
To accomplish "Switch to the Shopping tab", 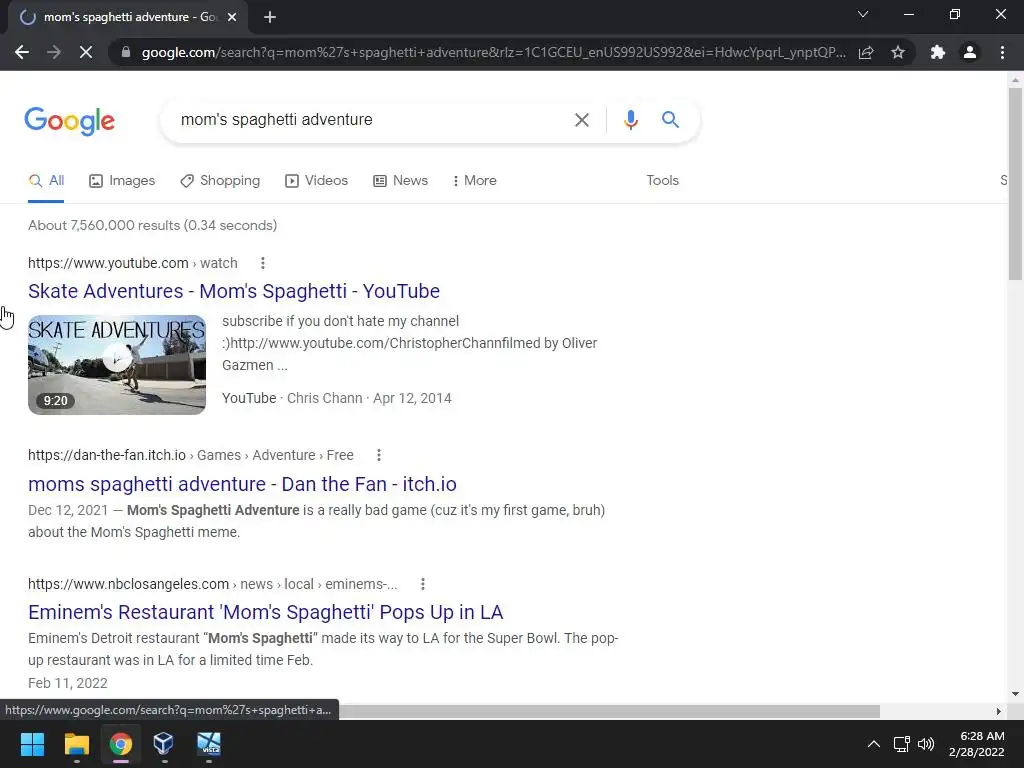I will (x=220, y=181).
